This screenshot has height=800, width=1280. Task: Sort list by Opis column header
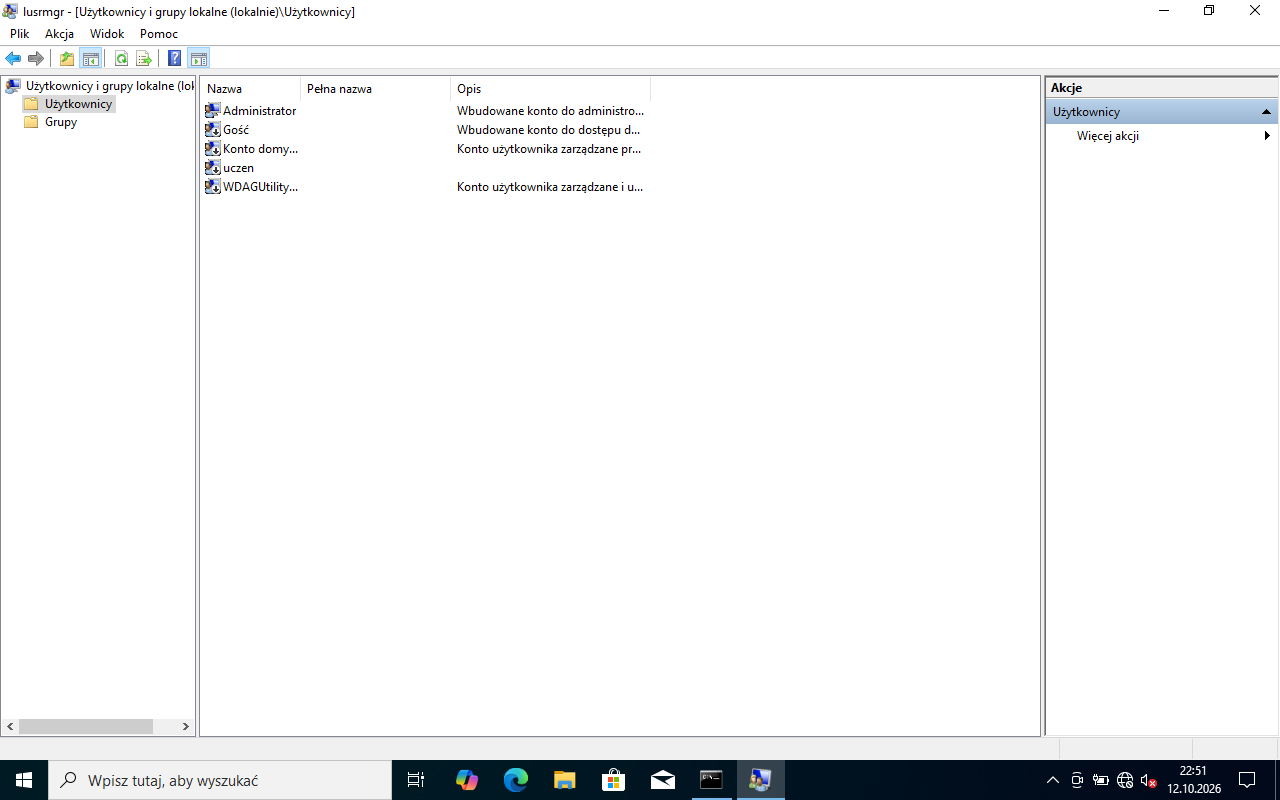[550, 89]
